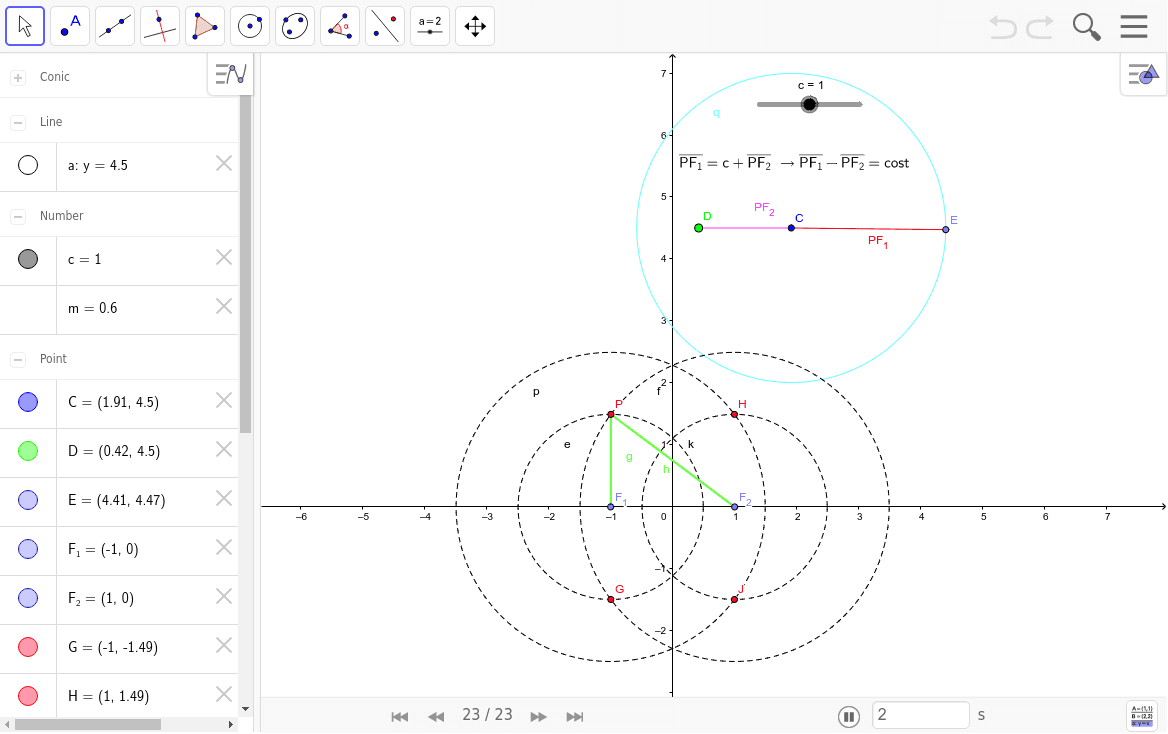This screenshot has width=1168, height=734.
Task: Delete number c = 1
Action: point(223,257)
